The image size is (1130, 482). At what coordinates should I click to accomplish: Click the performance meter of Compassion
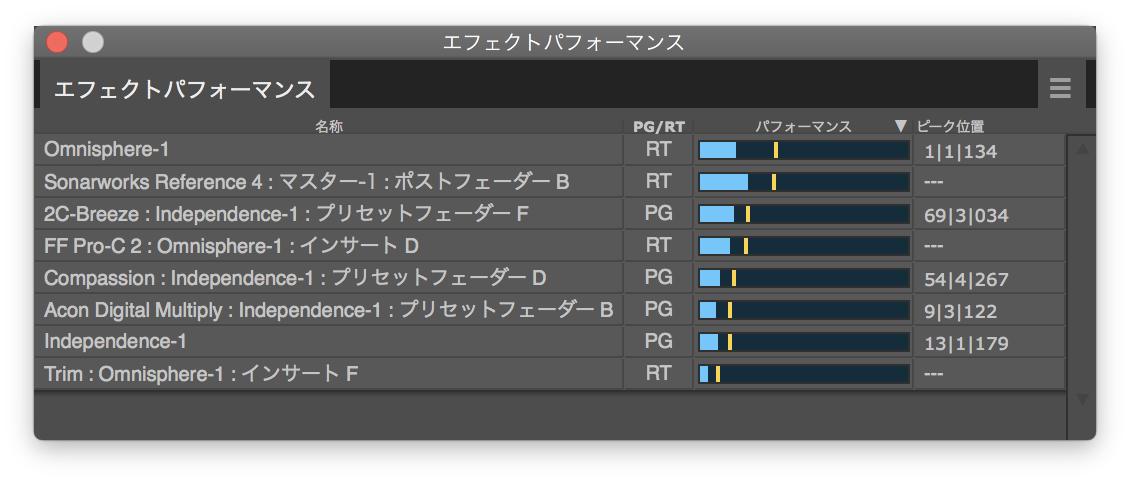click(x=804, y=278)
